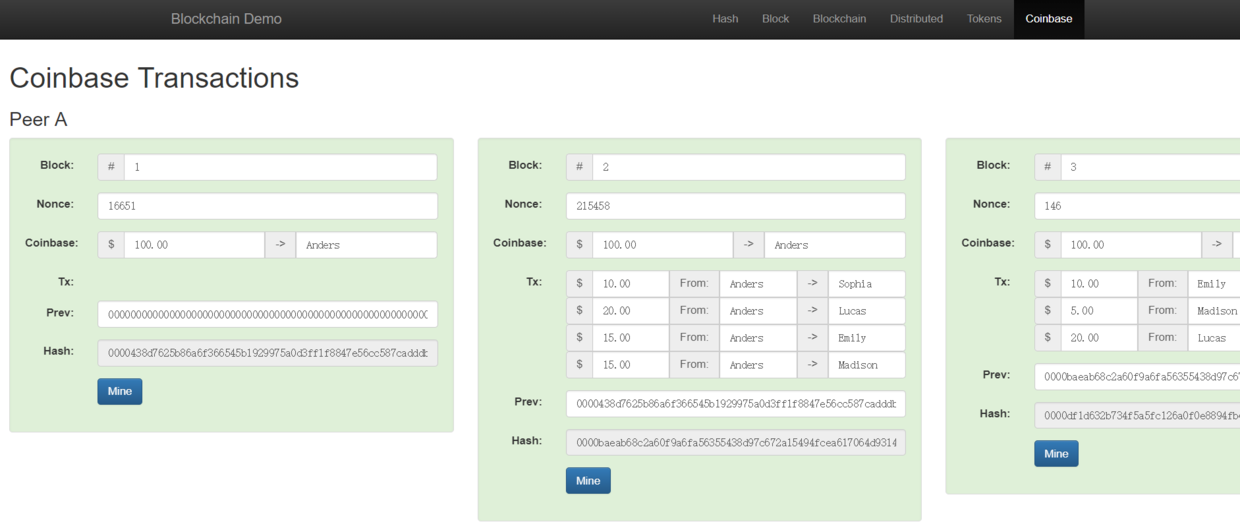Edit block 3 sender Madison
The image size is (1240, 532).
pyautogui.click(x=1214, y=311)
